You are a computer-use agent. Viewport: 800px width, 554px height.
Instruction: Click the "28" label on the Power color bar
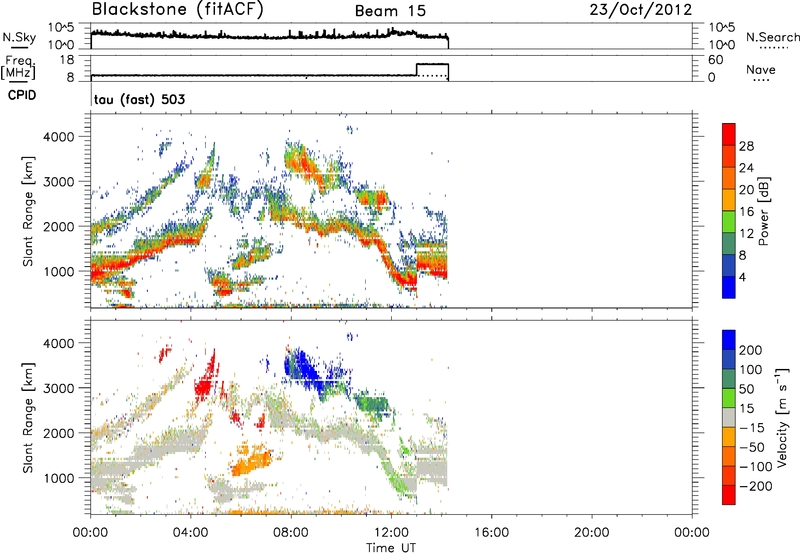pyautogui.click(x=746, y=146)
